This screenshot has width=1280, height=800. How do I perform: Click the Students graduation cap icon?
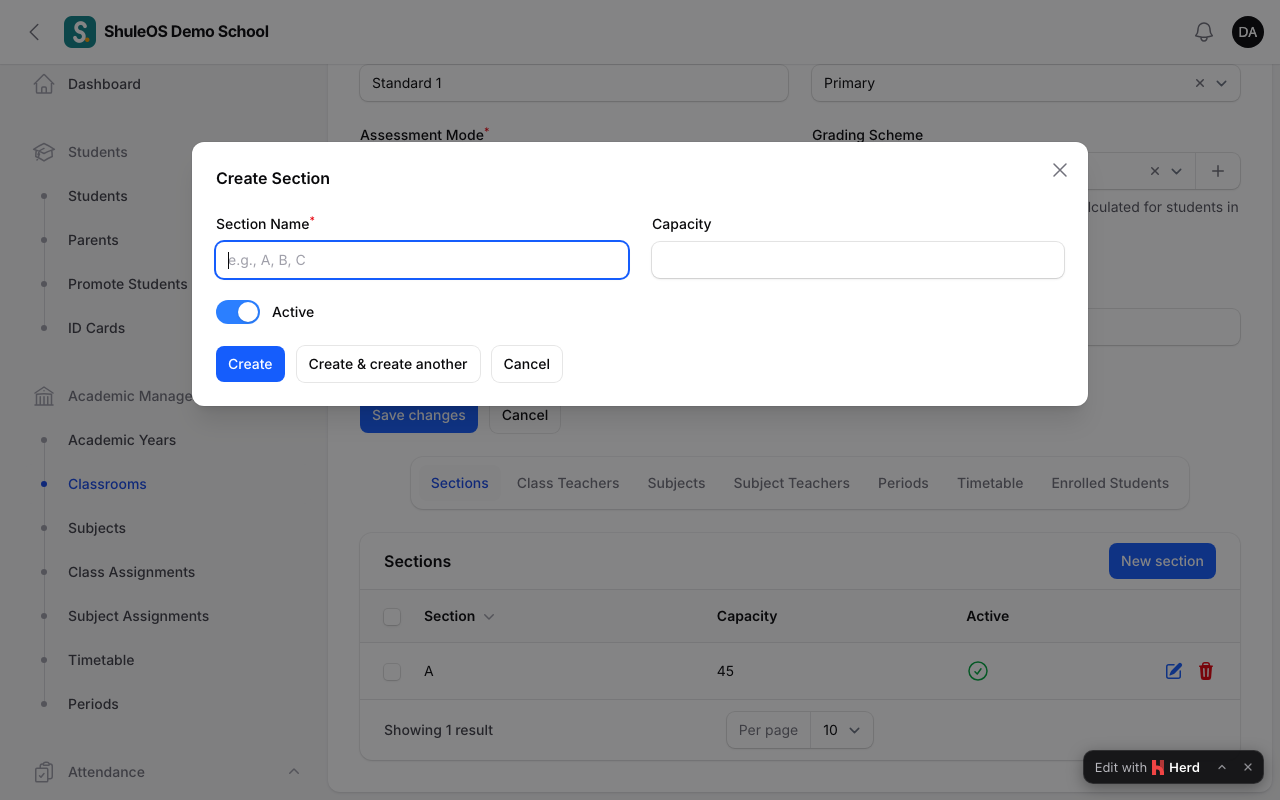click(44, 152)
